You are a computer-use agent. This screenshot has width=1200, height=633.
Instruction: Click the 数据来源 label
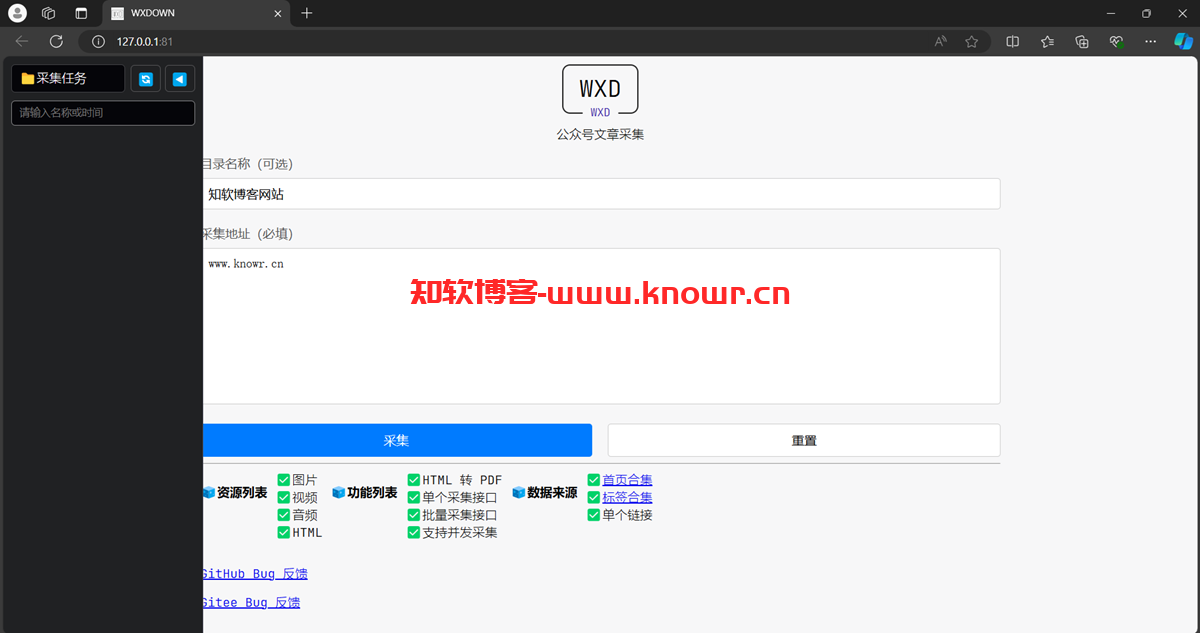pos(552,493)
